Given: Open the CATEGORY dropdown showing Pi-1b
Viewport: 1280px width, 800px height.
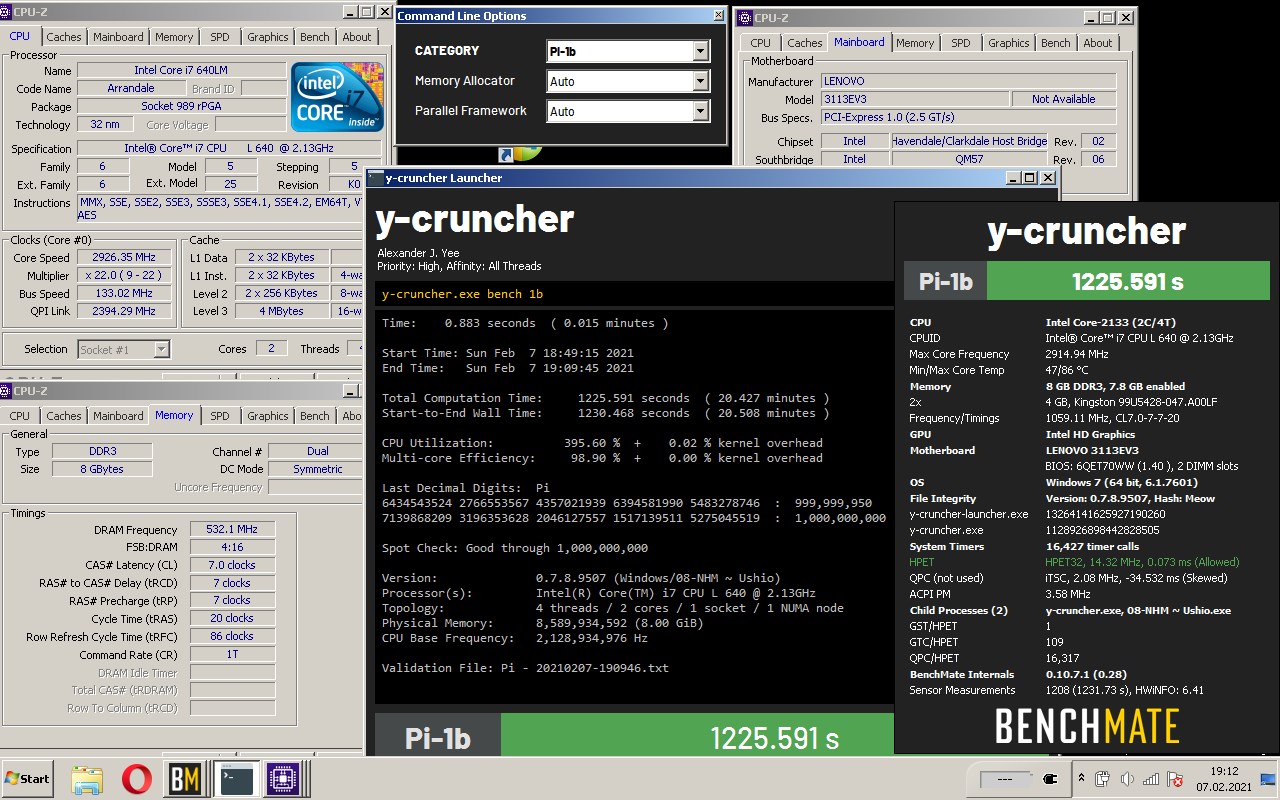Looking at the screenshot, I should coord(628,51).
